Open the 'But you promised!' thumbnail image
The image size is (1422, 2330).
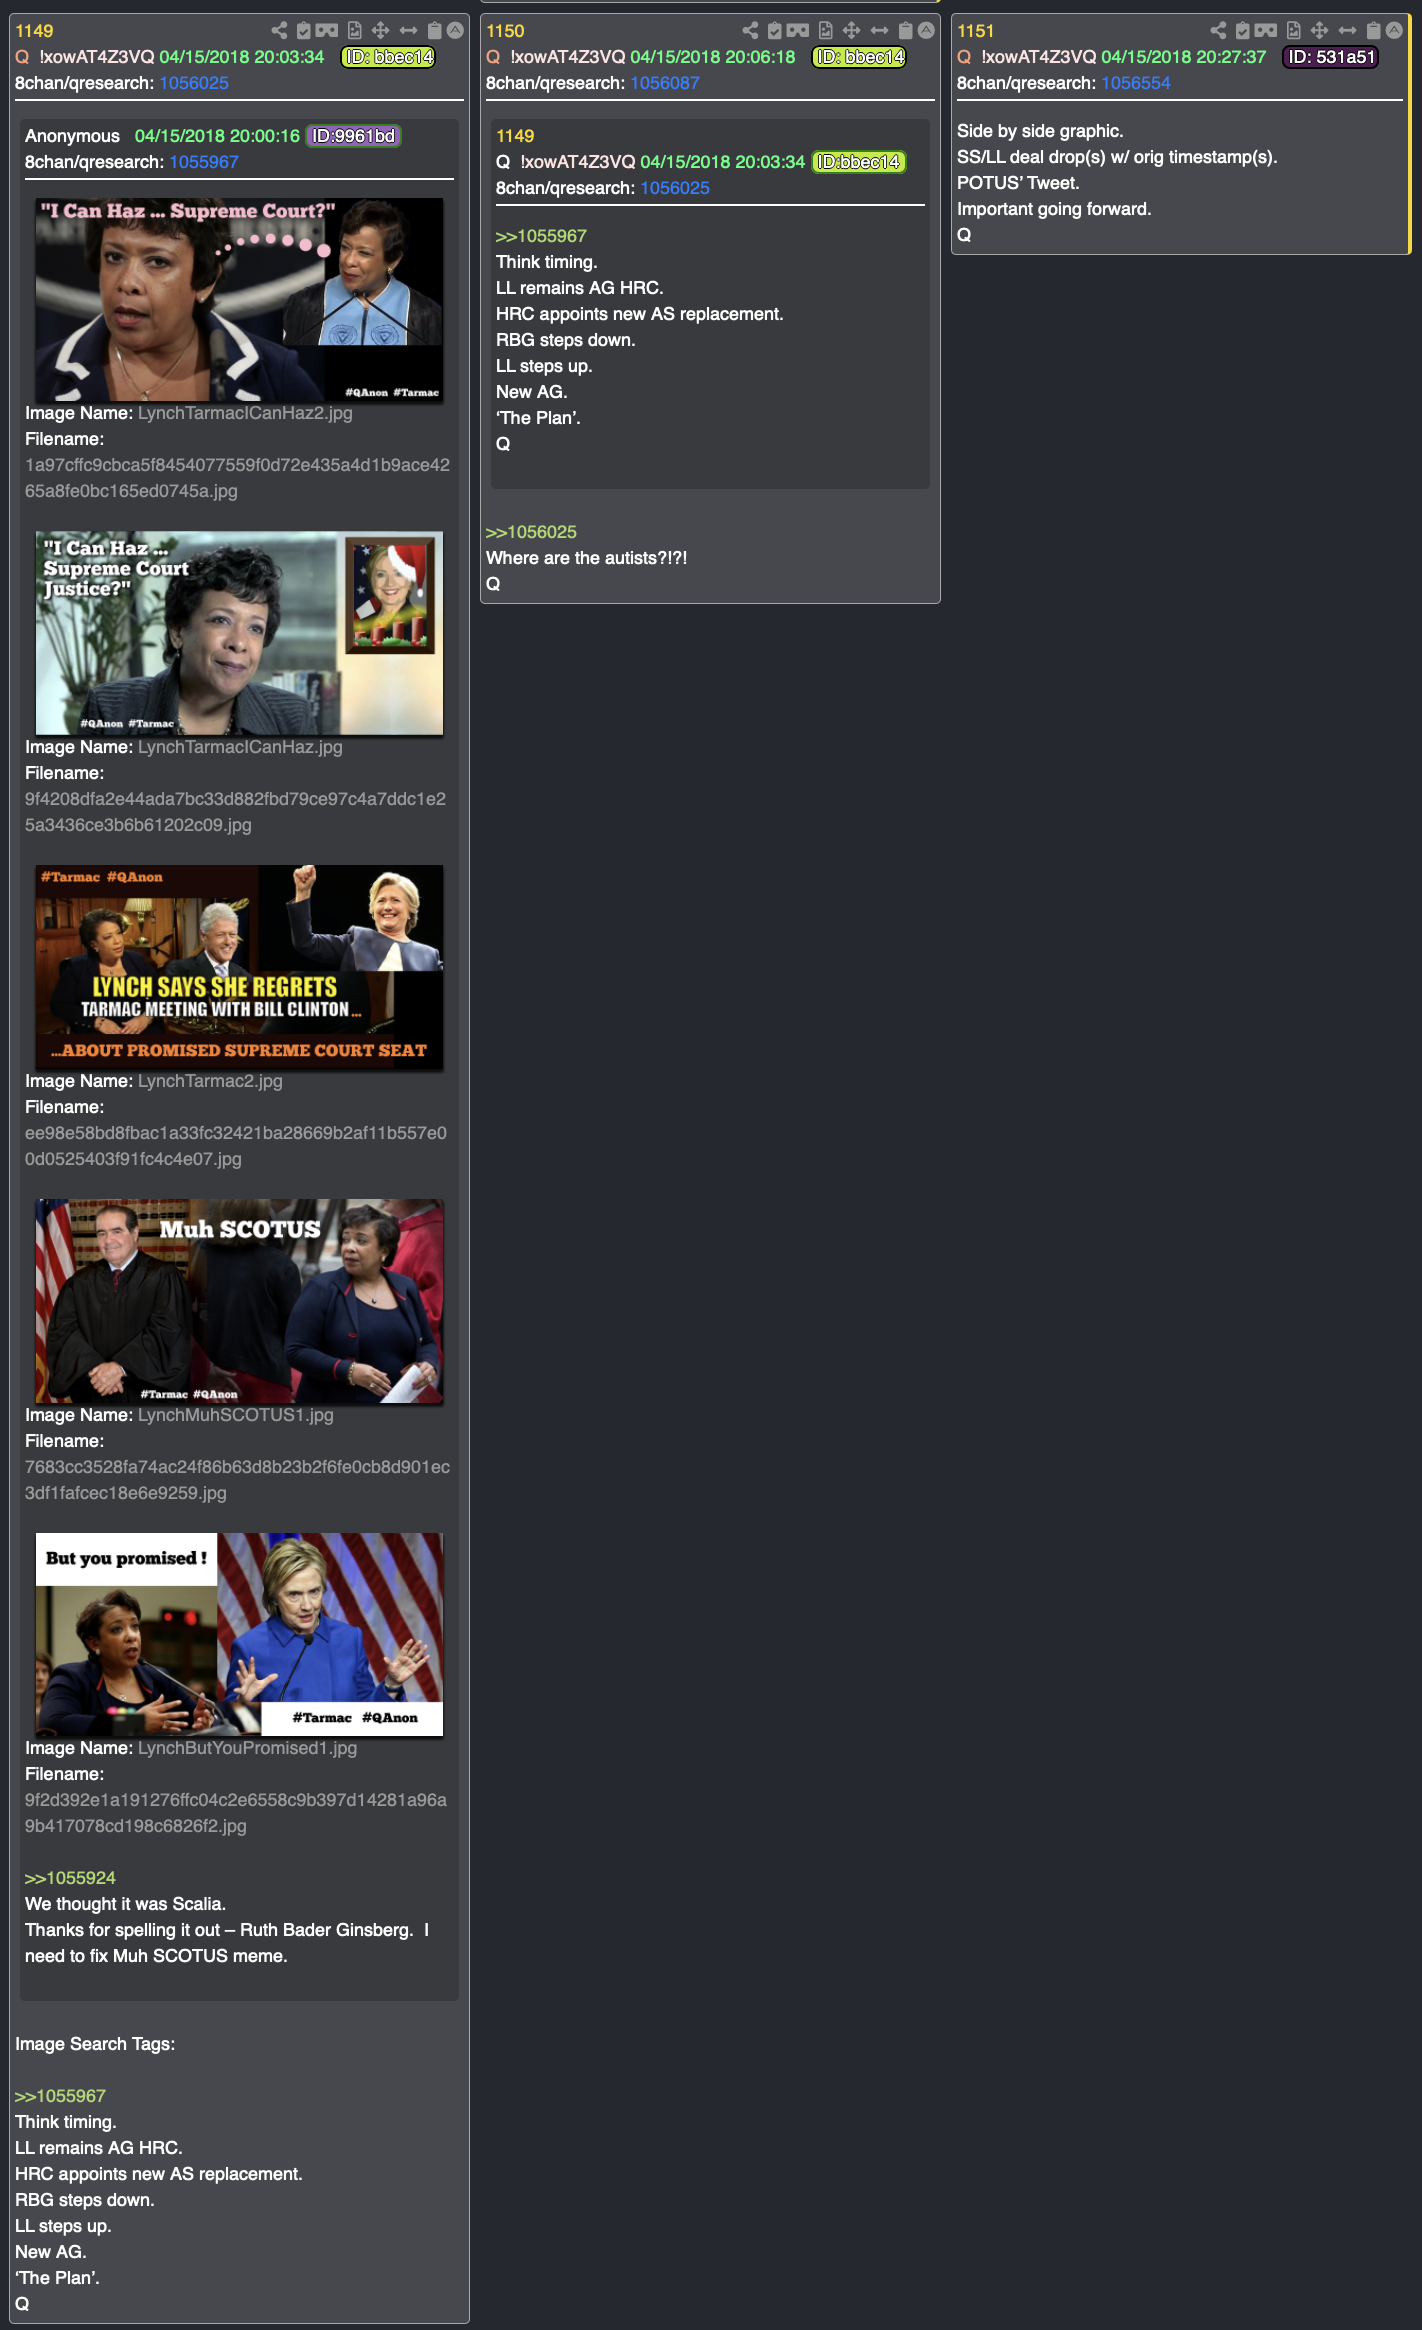tap(239, 1635)
